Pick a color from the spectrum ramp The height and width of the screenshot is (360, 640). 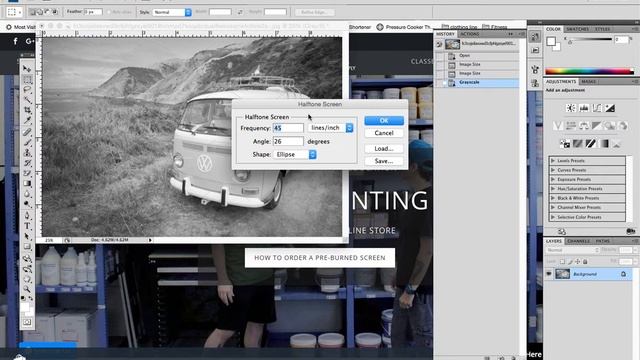[x=589, y=71]
